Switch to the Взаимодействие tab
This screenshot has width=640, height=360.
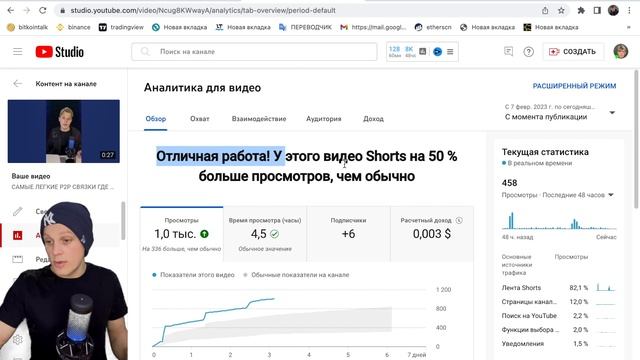coord(259,119)
